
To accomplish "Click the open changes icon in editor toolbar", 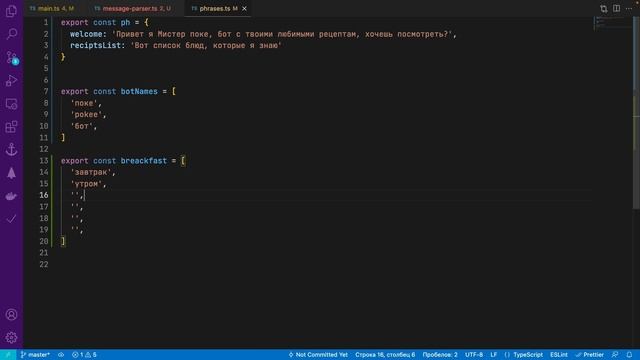I will click(604, 9).
